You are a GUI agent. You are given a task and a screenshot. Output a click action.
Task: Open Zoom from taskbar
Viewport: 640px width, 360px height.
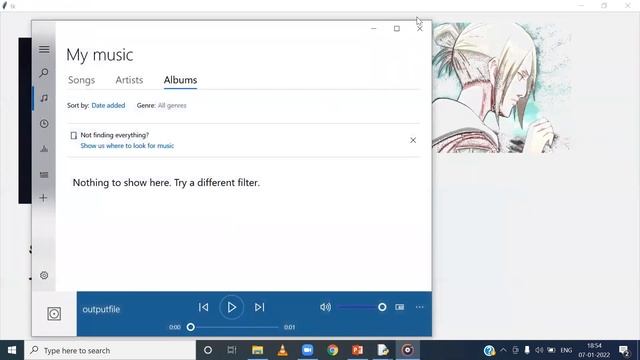coord(307,350)
